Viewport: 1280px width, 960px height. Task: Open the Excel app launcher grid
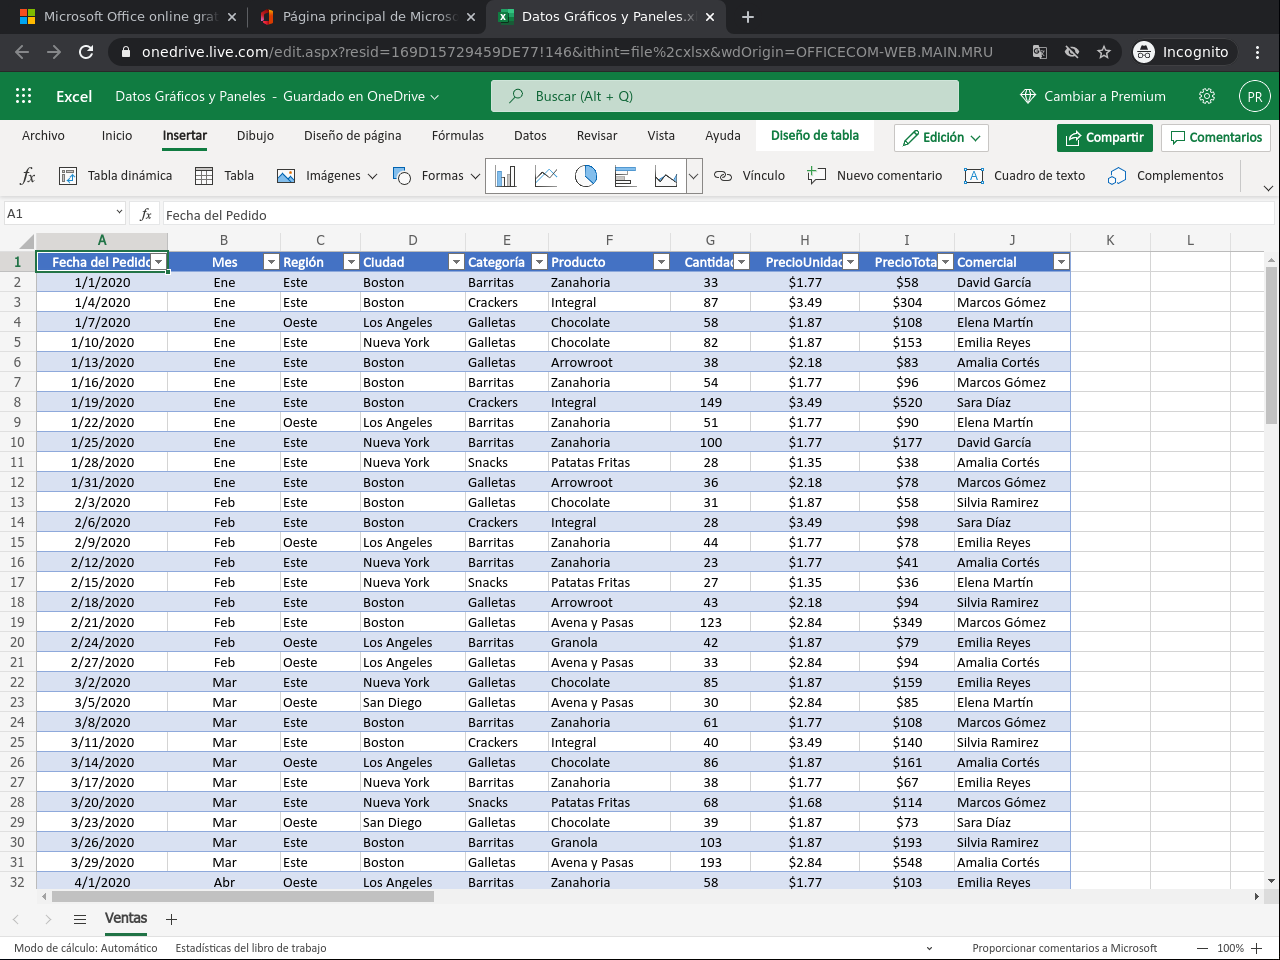pyautogui.click(x=24, y=96)
